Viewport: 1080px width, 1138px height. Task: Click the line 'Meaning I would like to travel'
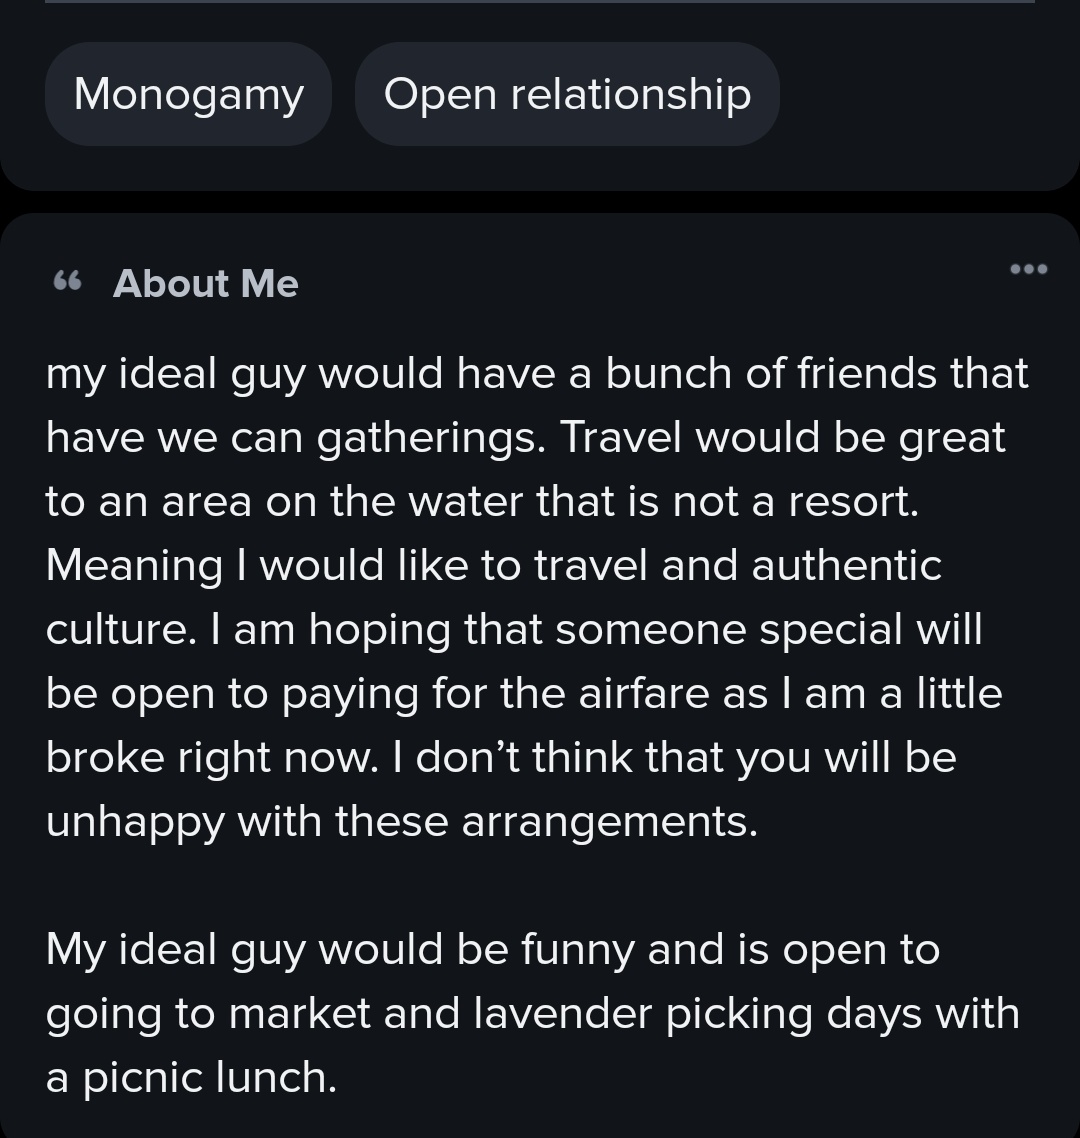click(494, 565)
